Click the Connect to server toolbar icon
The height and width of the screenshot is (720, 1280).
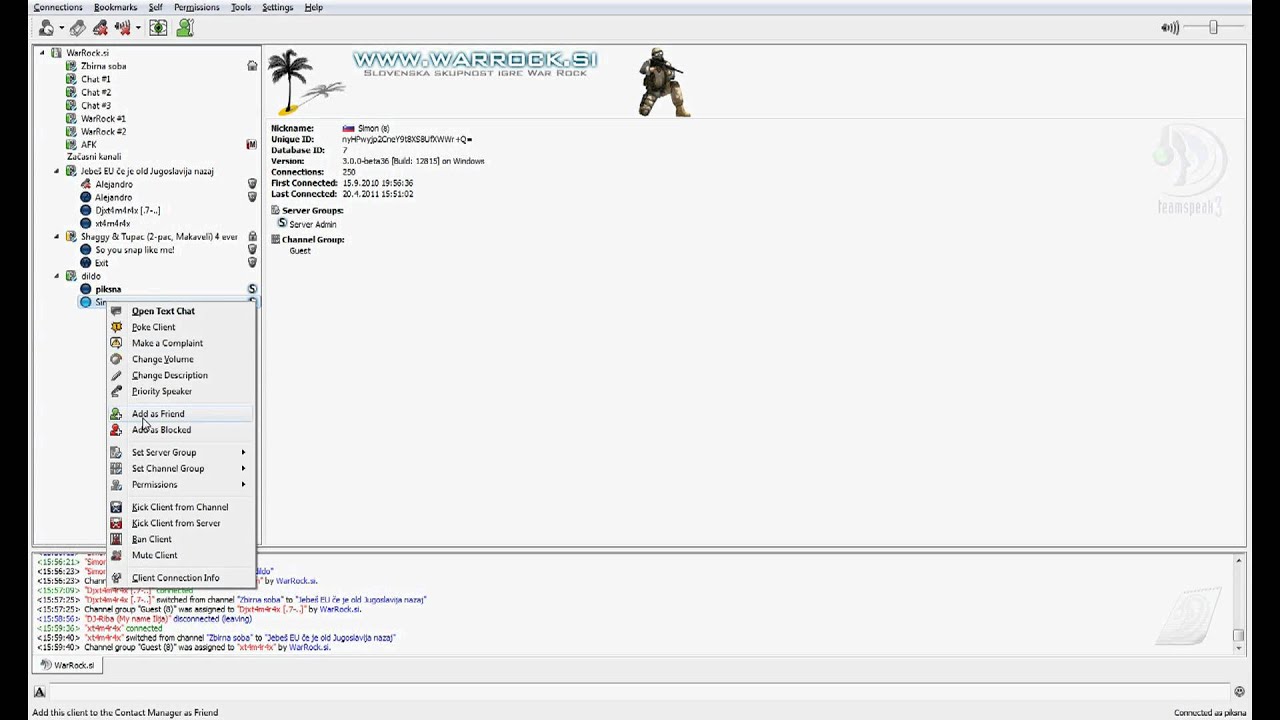pos(46,28)
